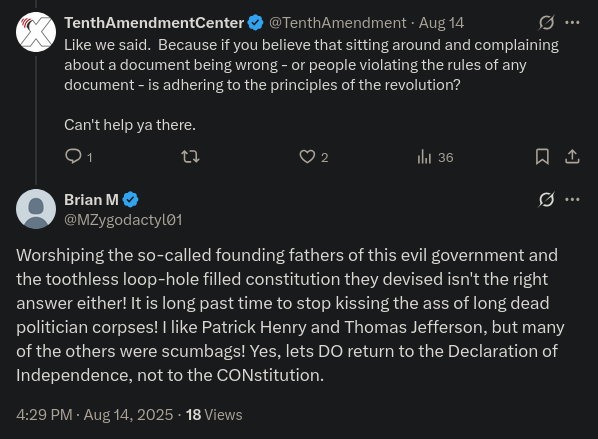Open more options on TenthAmendmentCenter tweet
598x439 pixels.
pyautogui.click(x=572, y=23)
